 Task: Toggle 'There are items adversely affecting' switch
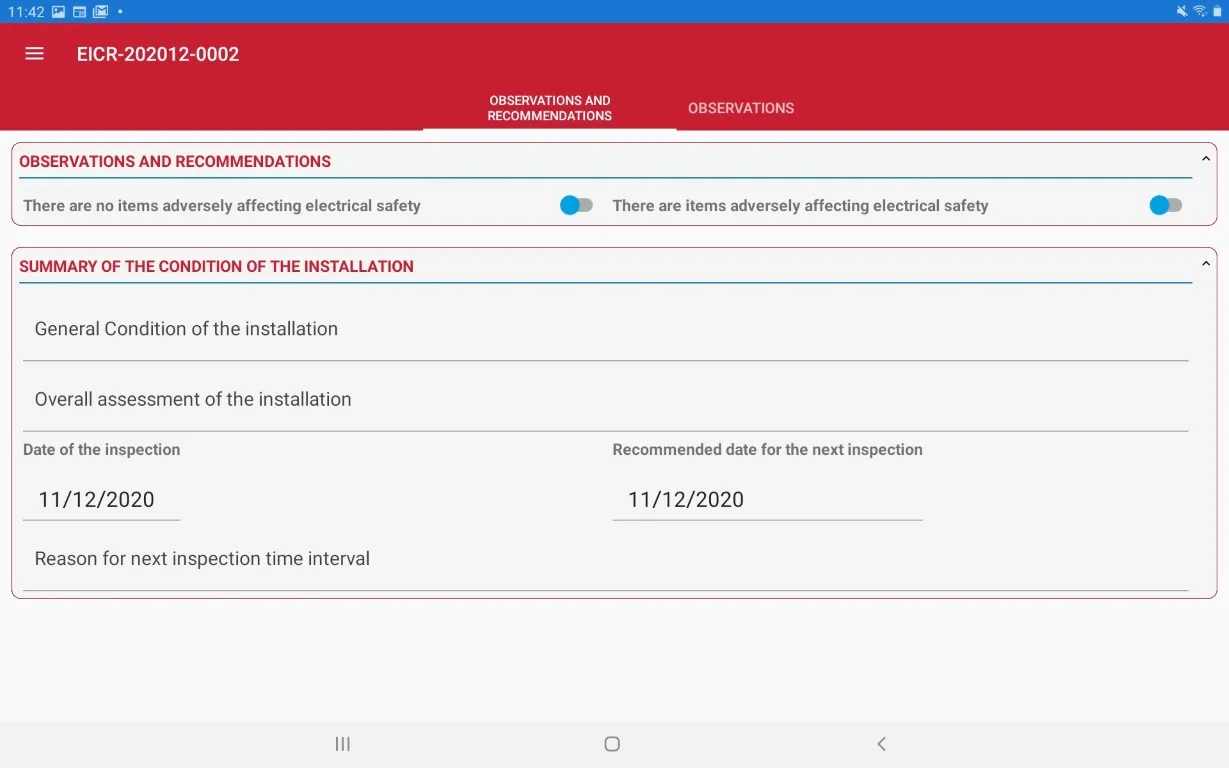click(1165, 205)
